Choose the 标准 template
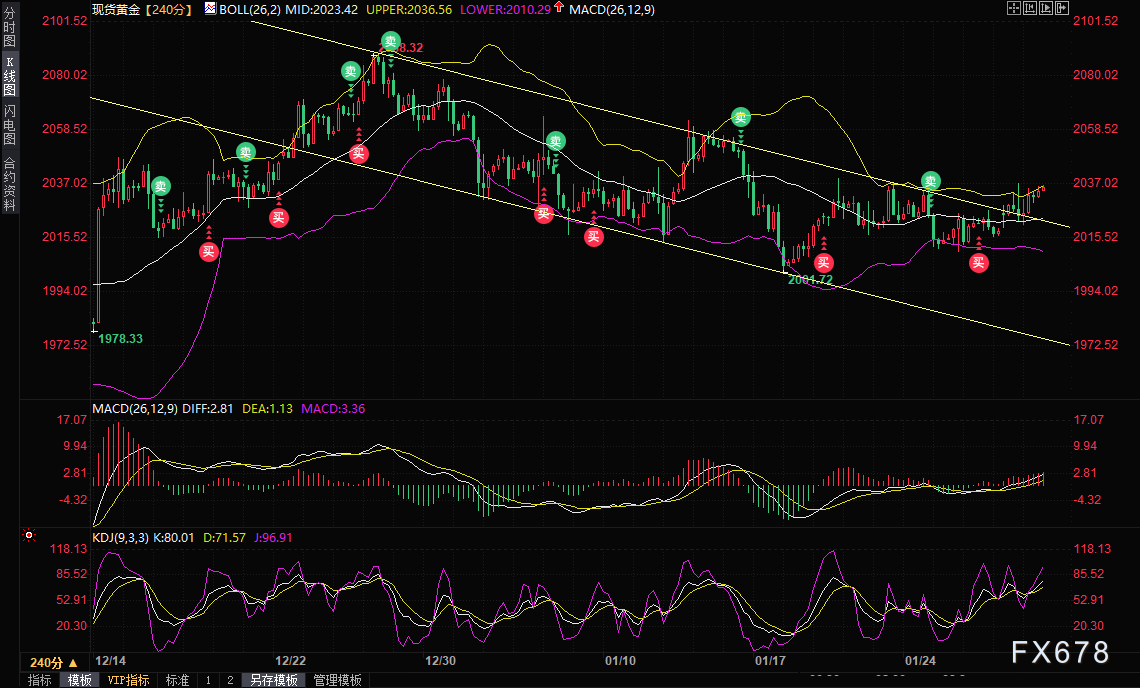Viewport: 1140px width, 688px height. click(177, 680)
